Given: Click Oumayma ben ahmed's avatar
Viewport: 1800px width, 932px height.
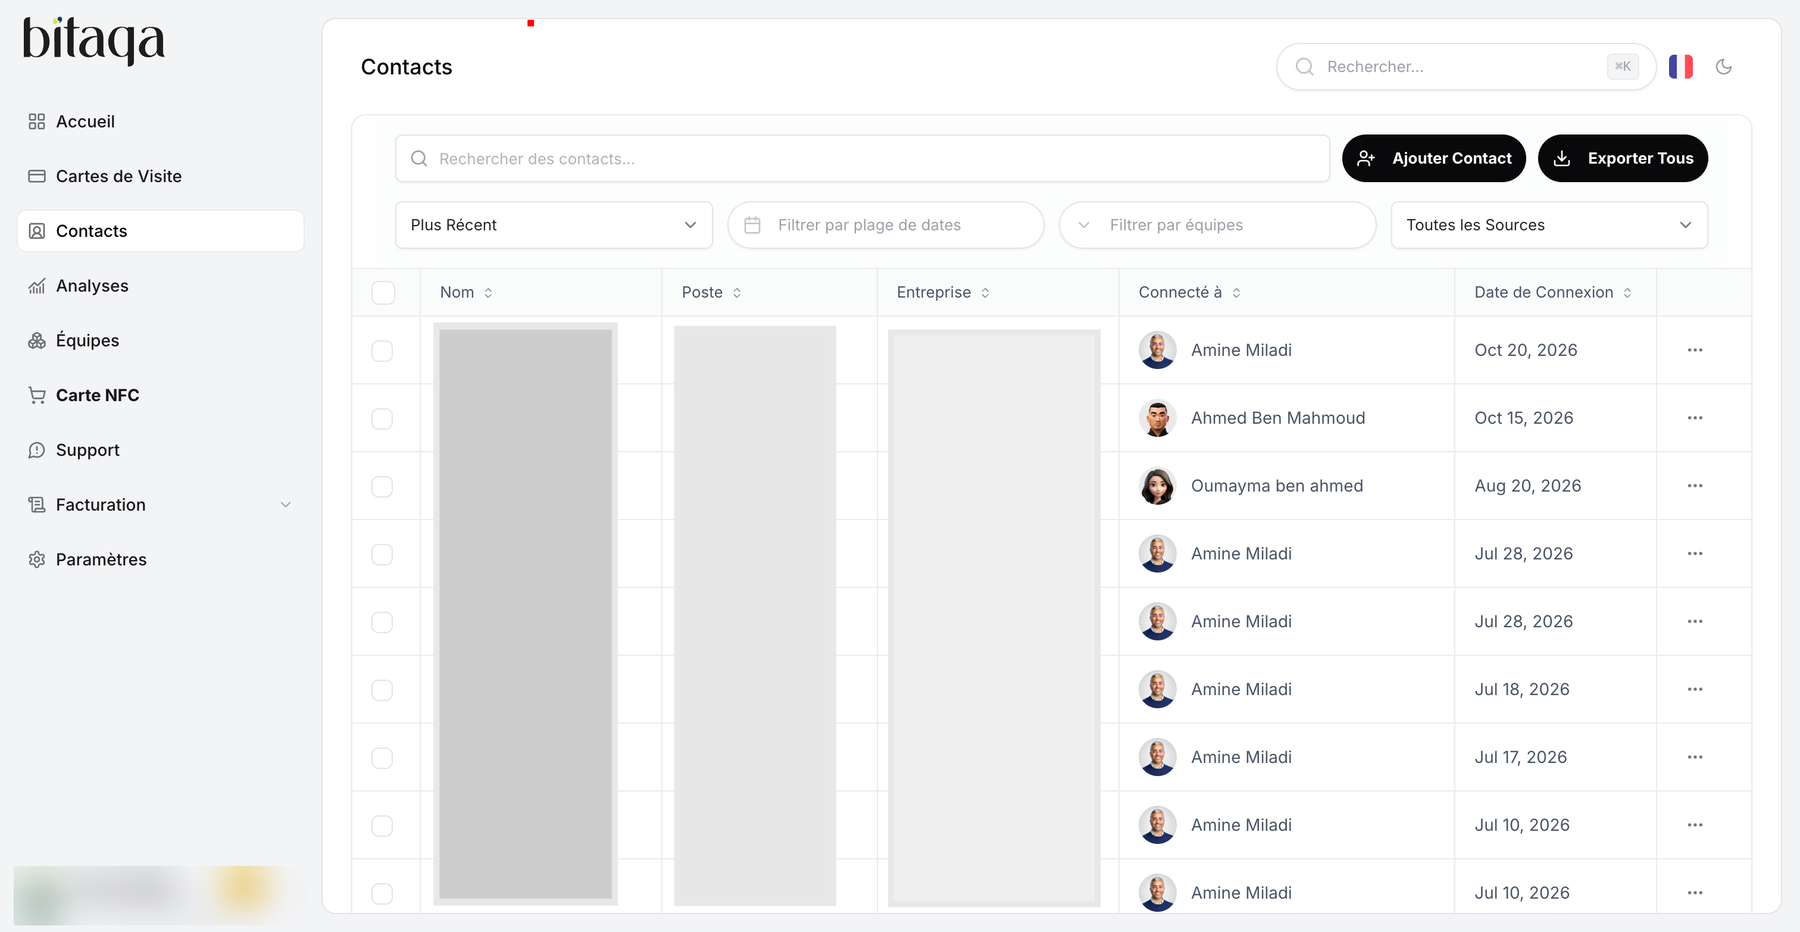Looking at the screenshot, I should coord(1157,486).
